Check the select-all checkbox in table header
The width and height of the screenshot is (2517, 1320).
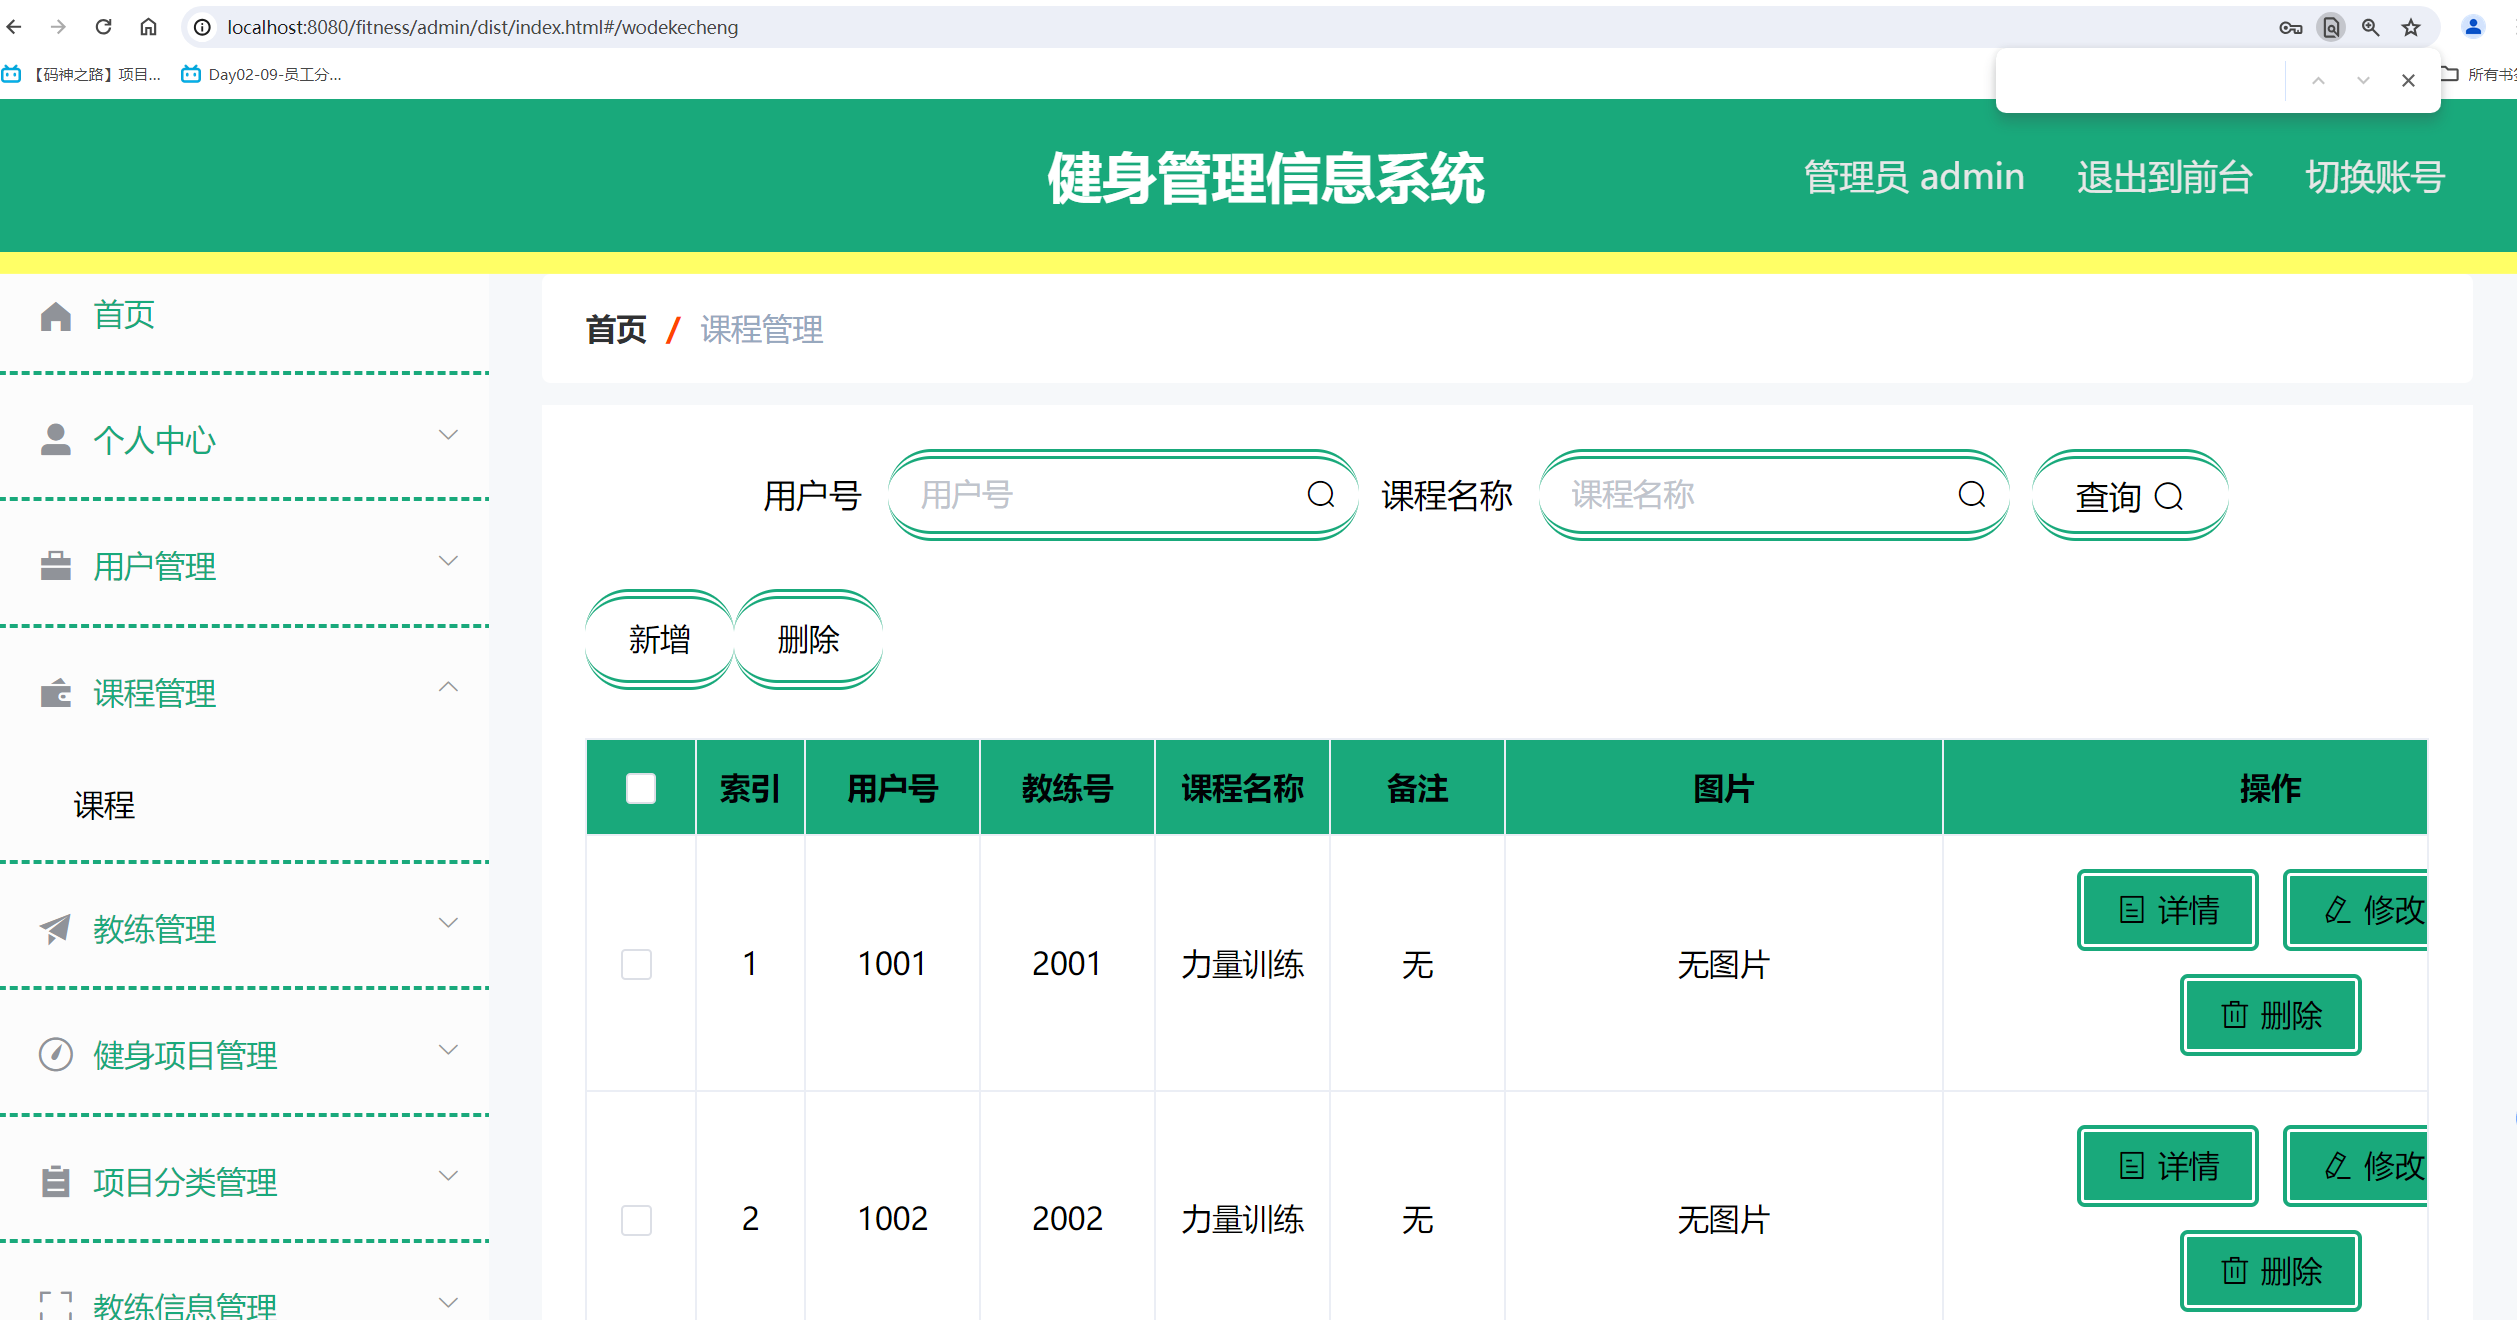(639, 787)
